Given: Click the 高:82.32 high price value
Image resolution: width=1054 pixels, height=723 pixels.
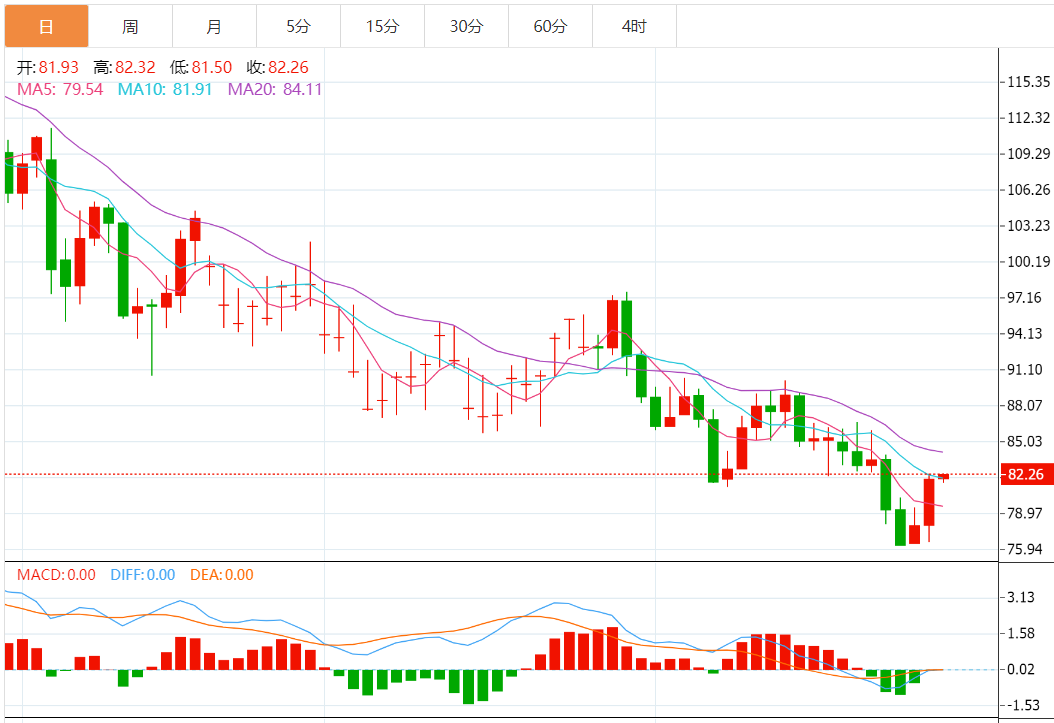Looking at the screenshot, I should point(124,67).
